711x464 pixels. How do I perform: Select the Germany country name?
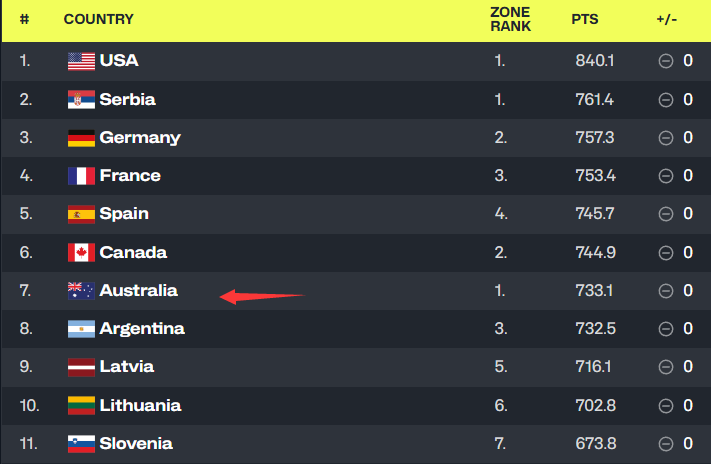point(140,138)
